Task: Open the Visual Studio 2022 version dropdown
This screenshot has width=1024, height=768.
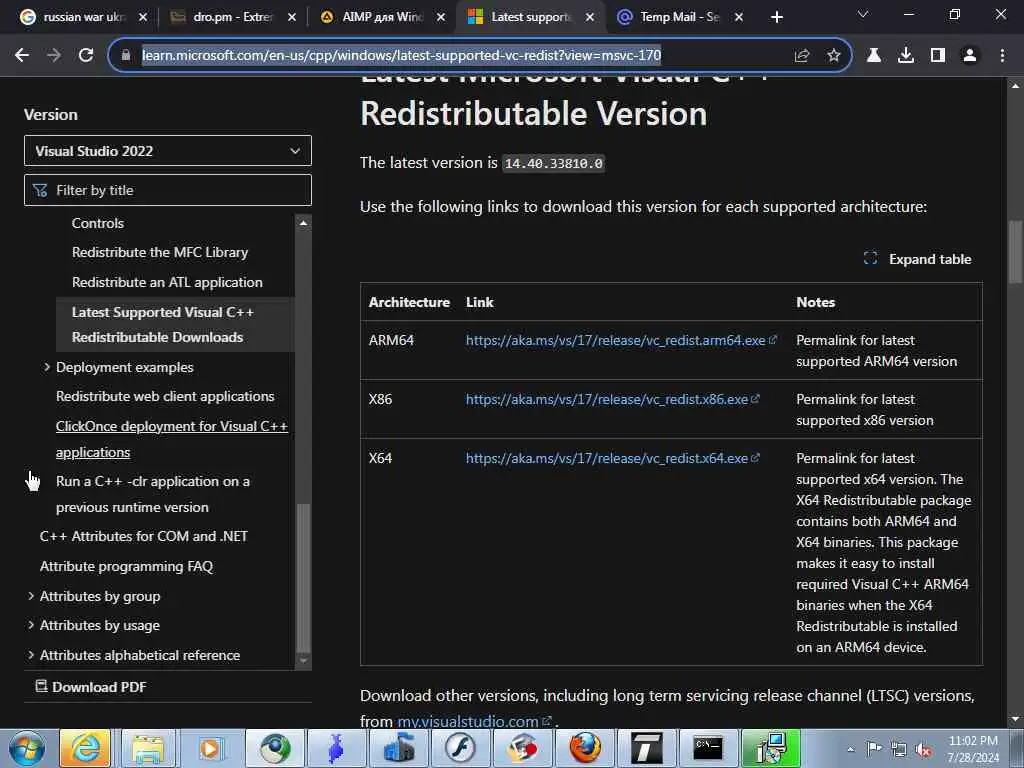Action: [x=168, y=151]
